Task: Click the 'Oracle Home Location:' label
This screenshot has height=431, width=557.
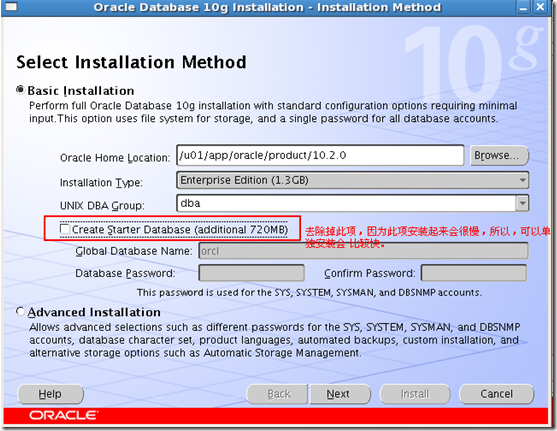Action: [x=115, y=157]
